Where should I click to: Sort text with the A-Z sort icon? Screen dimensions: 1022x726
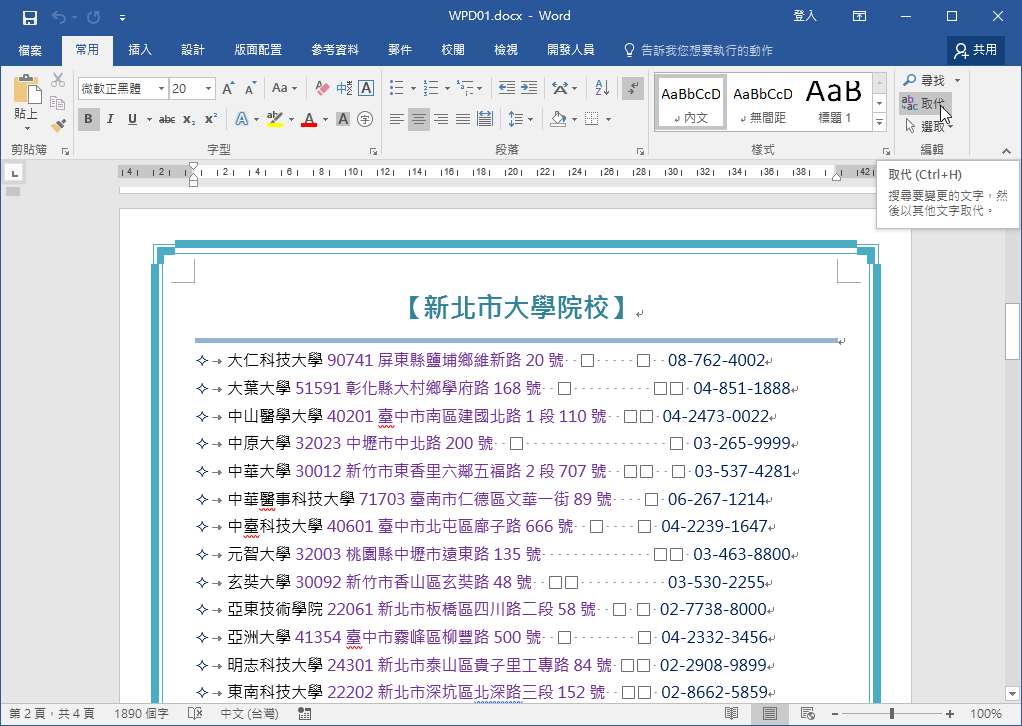pos(602,88)
